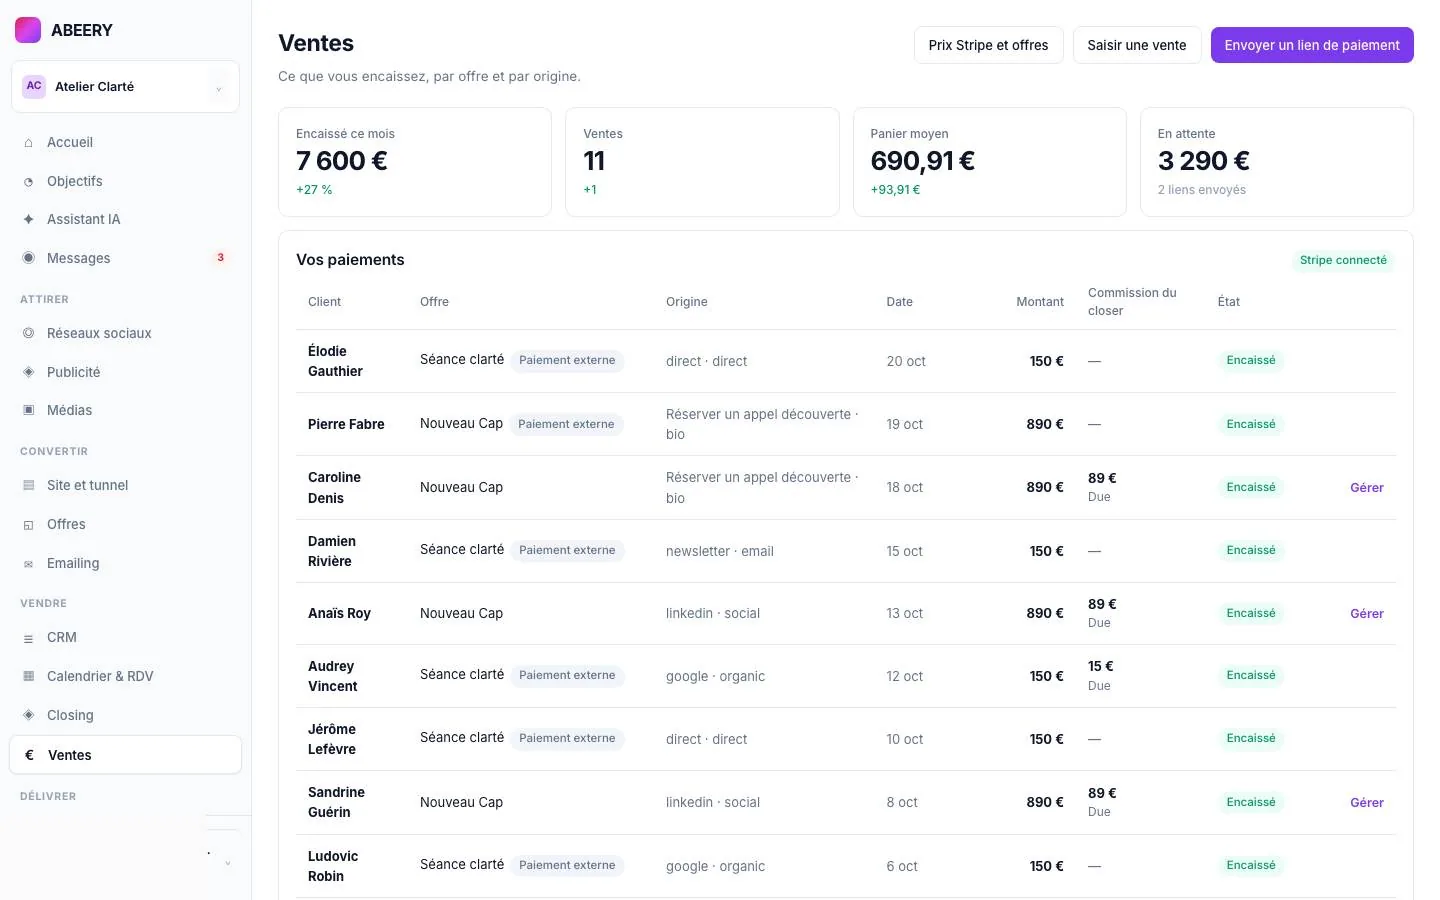Click the Closing sidebar icon
The height and width of the screenshot is (900, 1440).
tap(28, 715)
